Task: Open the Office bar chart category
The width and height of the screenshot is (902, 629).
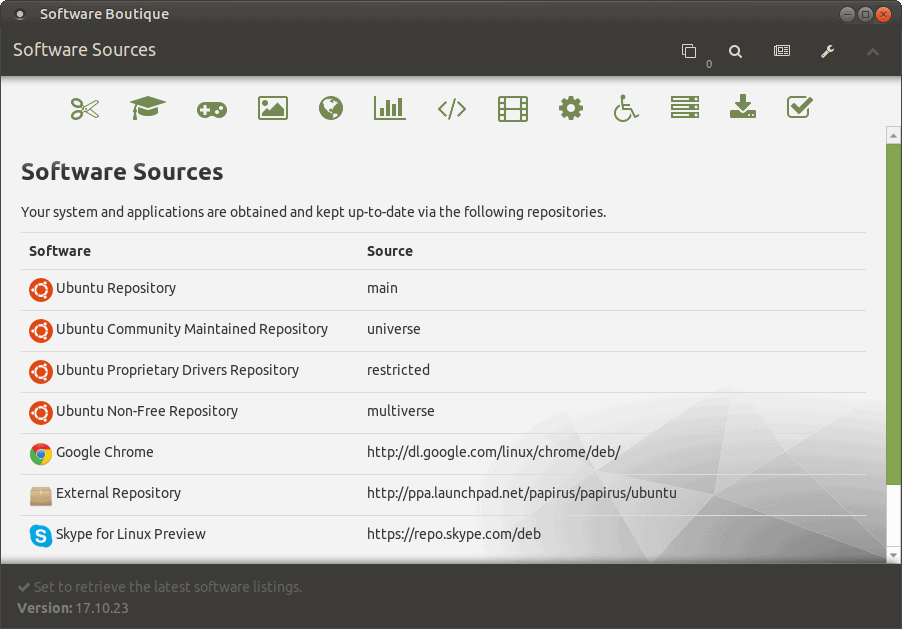Action: point(389,108)
